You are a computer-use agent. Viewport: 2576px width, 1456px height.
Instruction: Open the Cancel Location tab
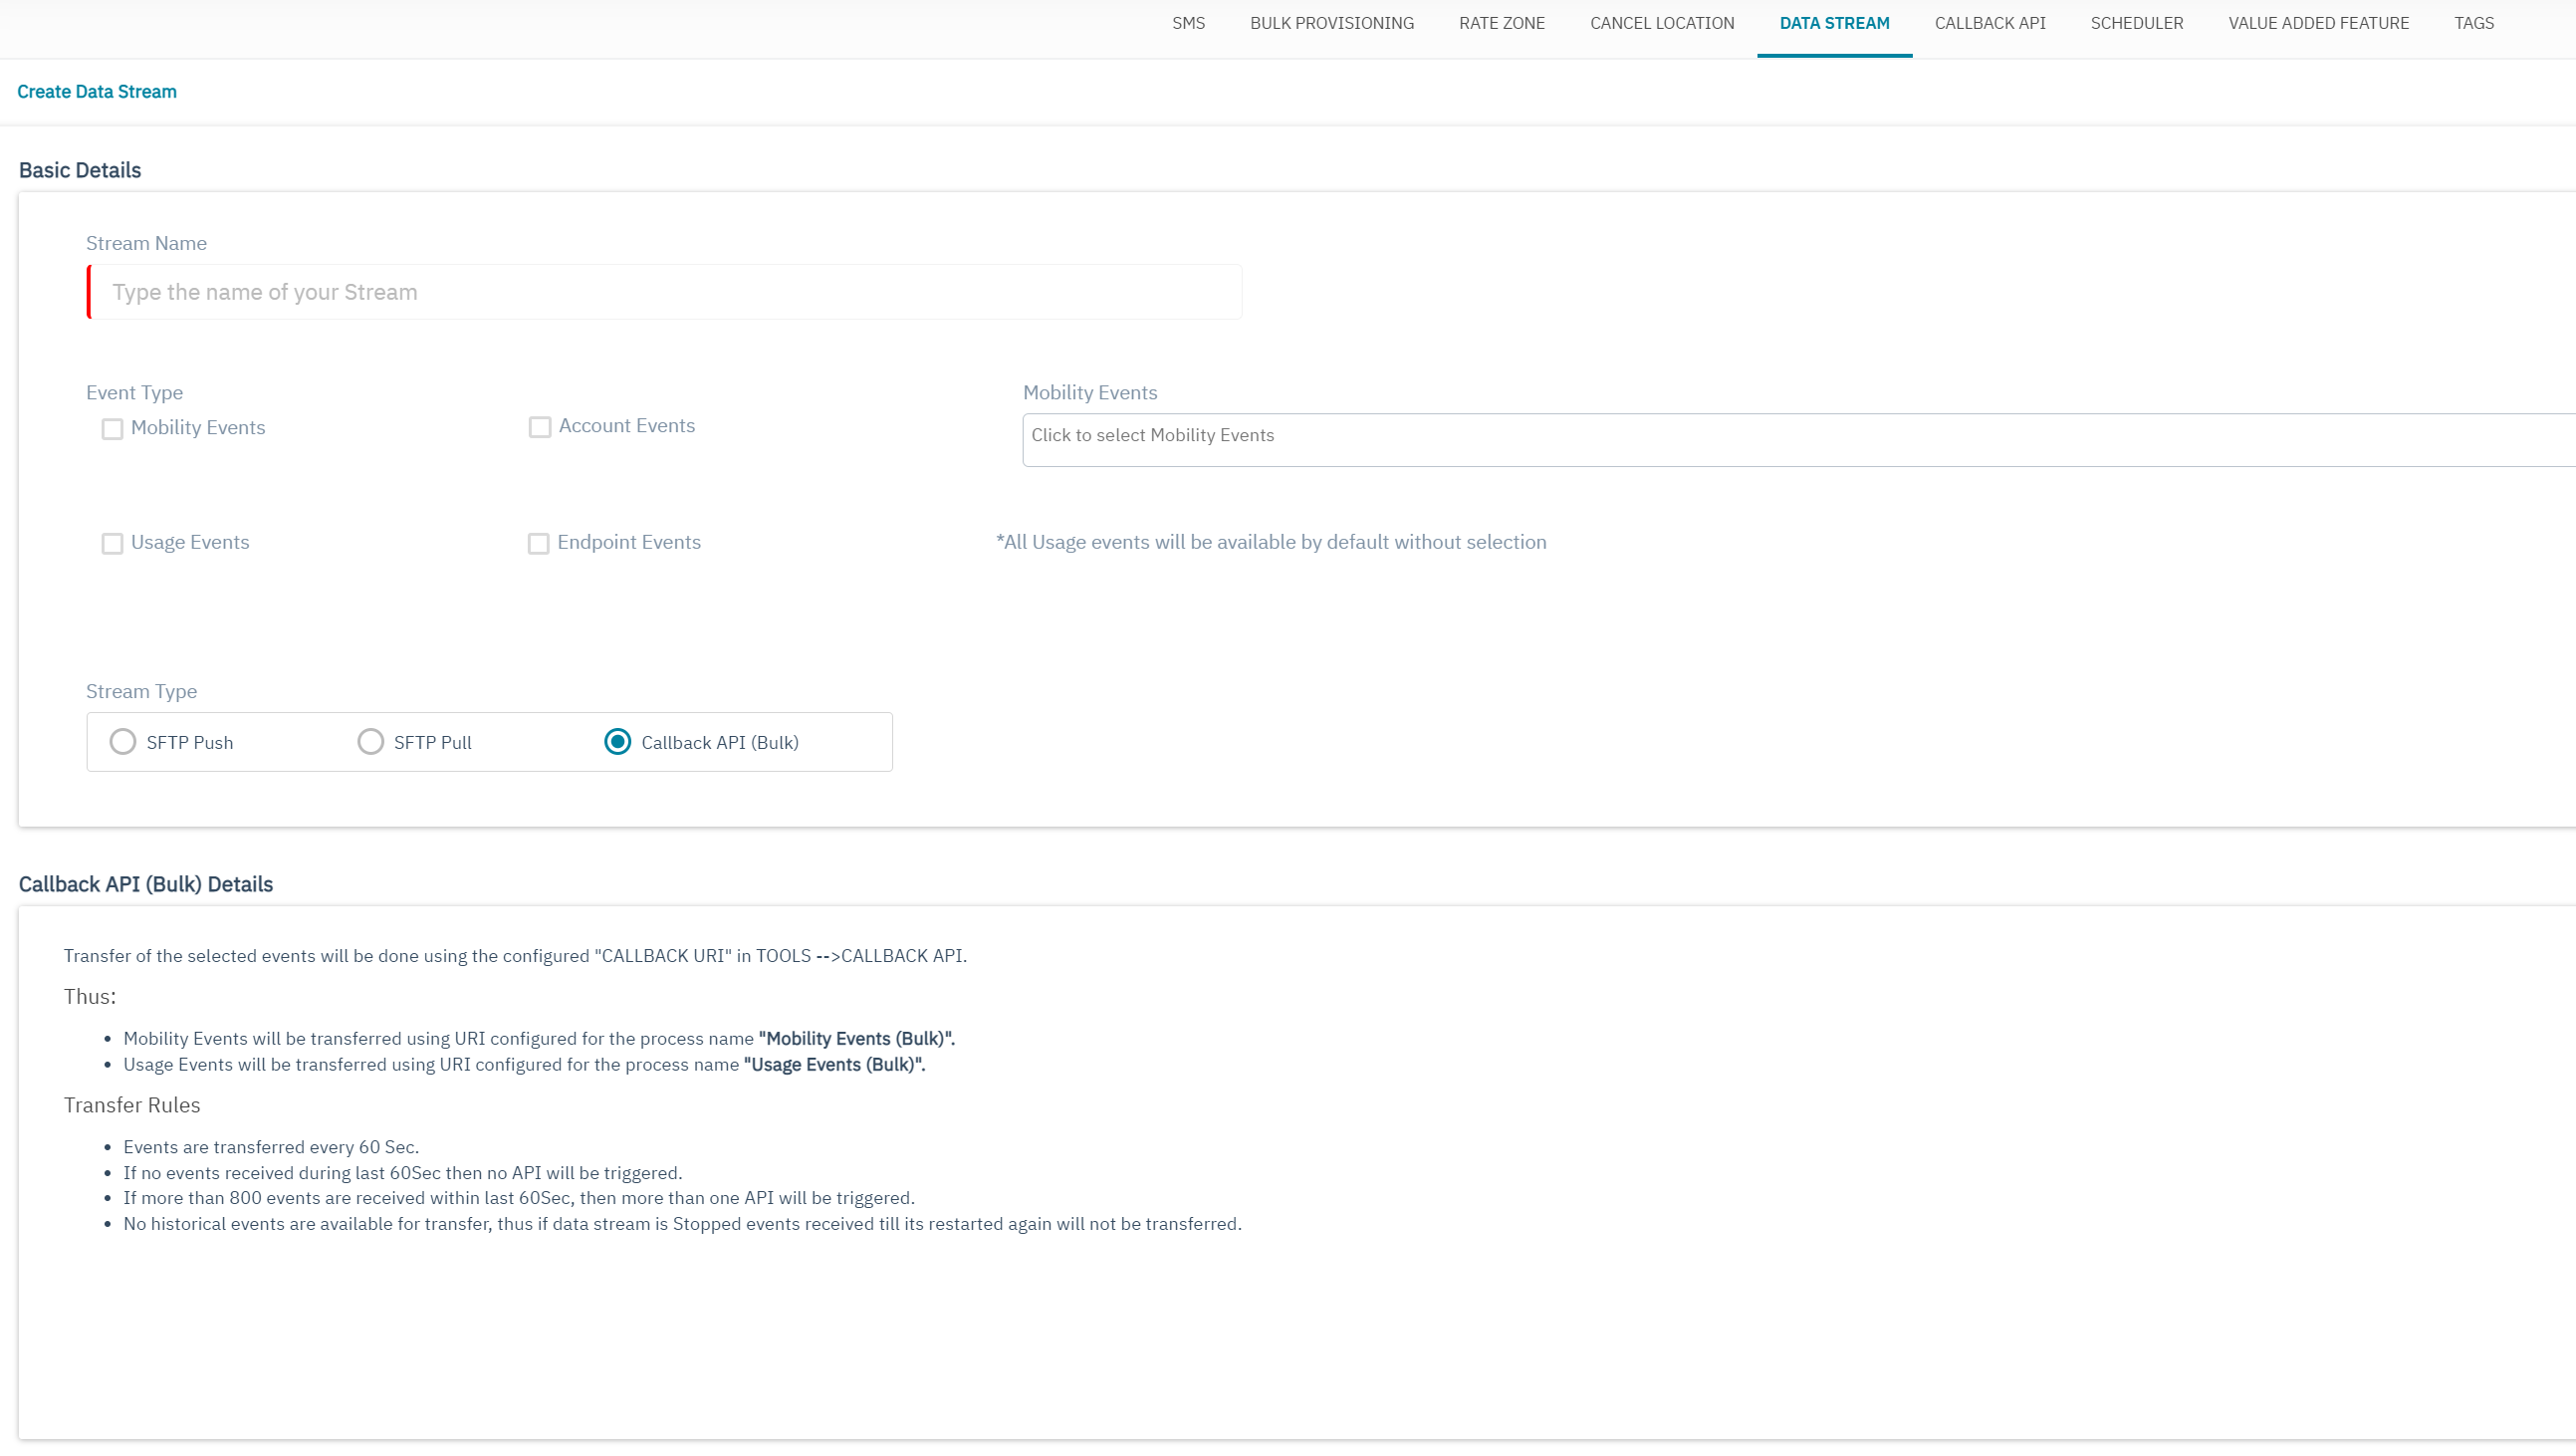click(x=1661, y=23)
